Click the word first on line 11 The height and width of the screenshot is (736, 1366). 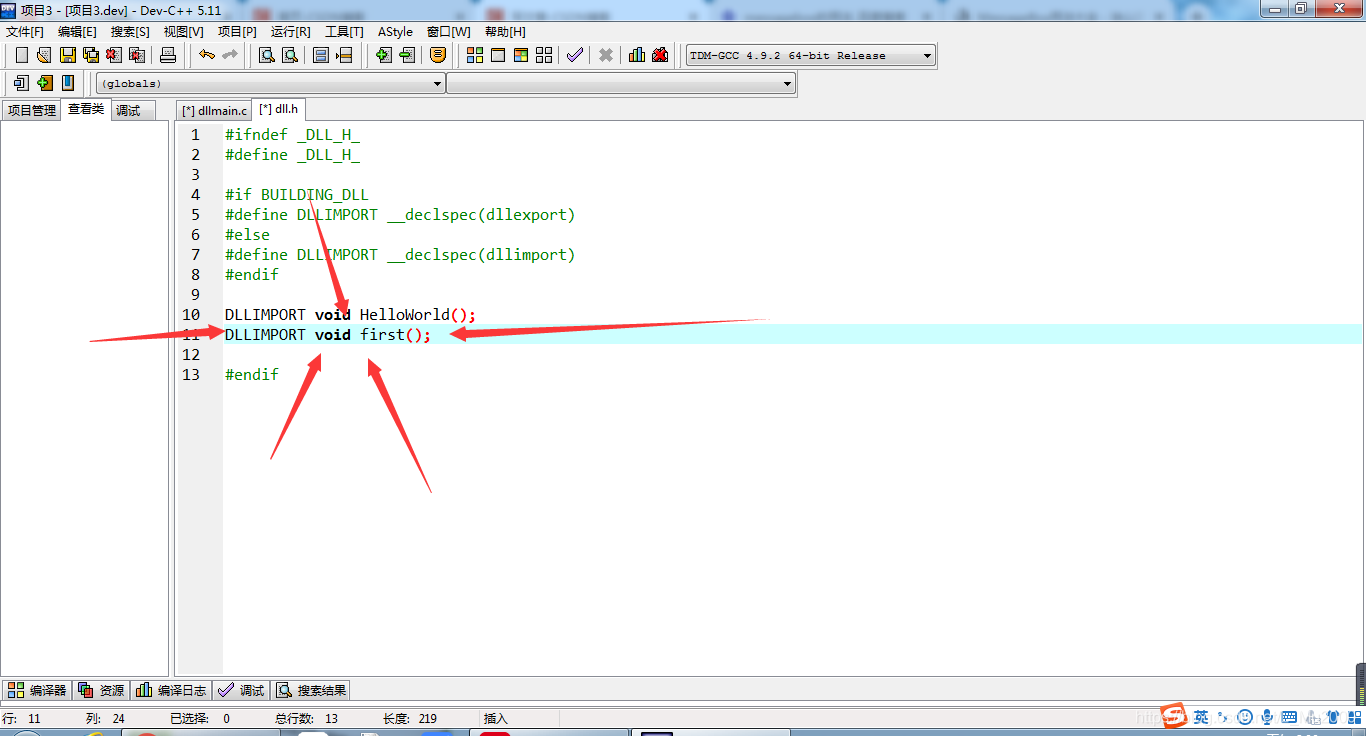[382, 335]
